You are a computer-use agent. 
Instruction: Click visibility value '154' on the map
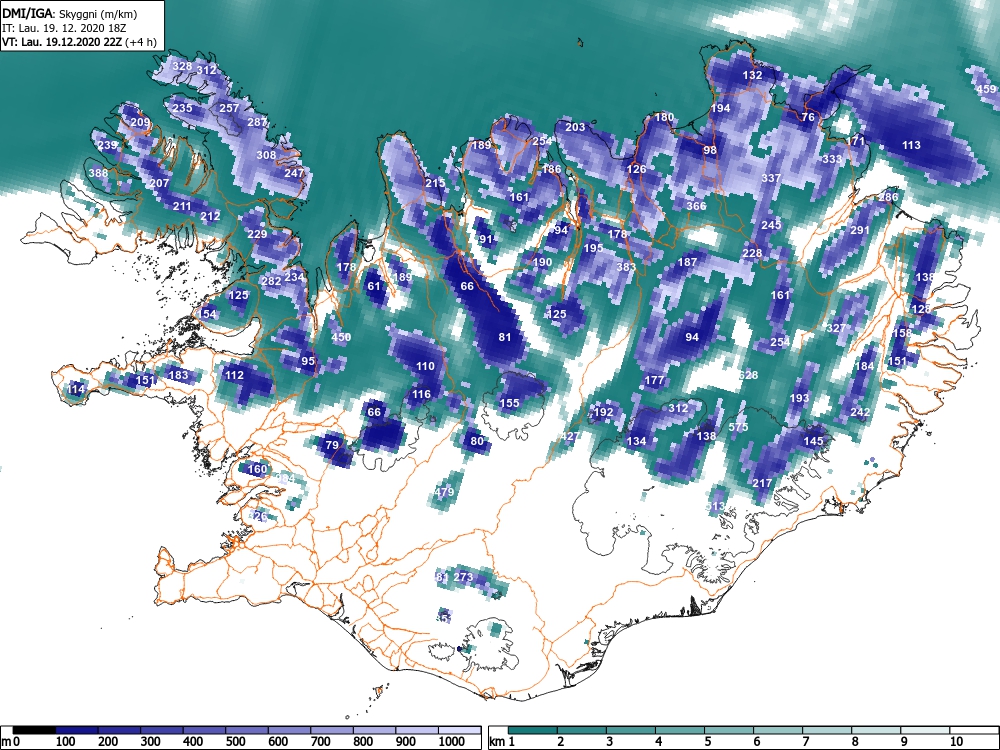[208, 314]
